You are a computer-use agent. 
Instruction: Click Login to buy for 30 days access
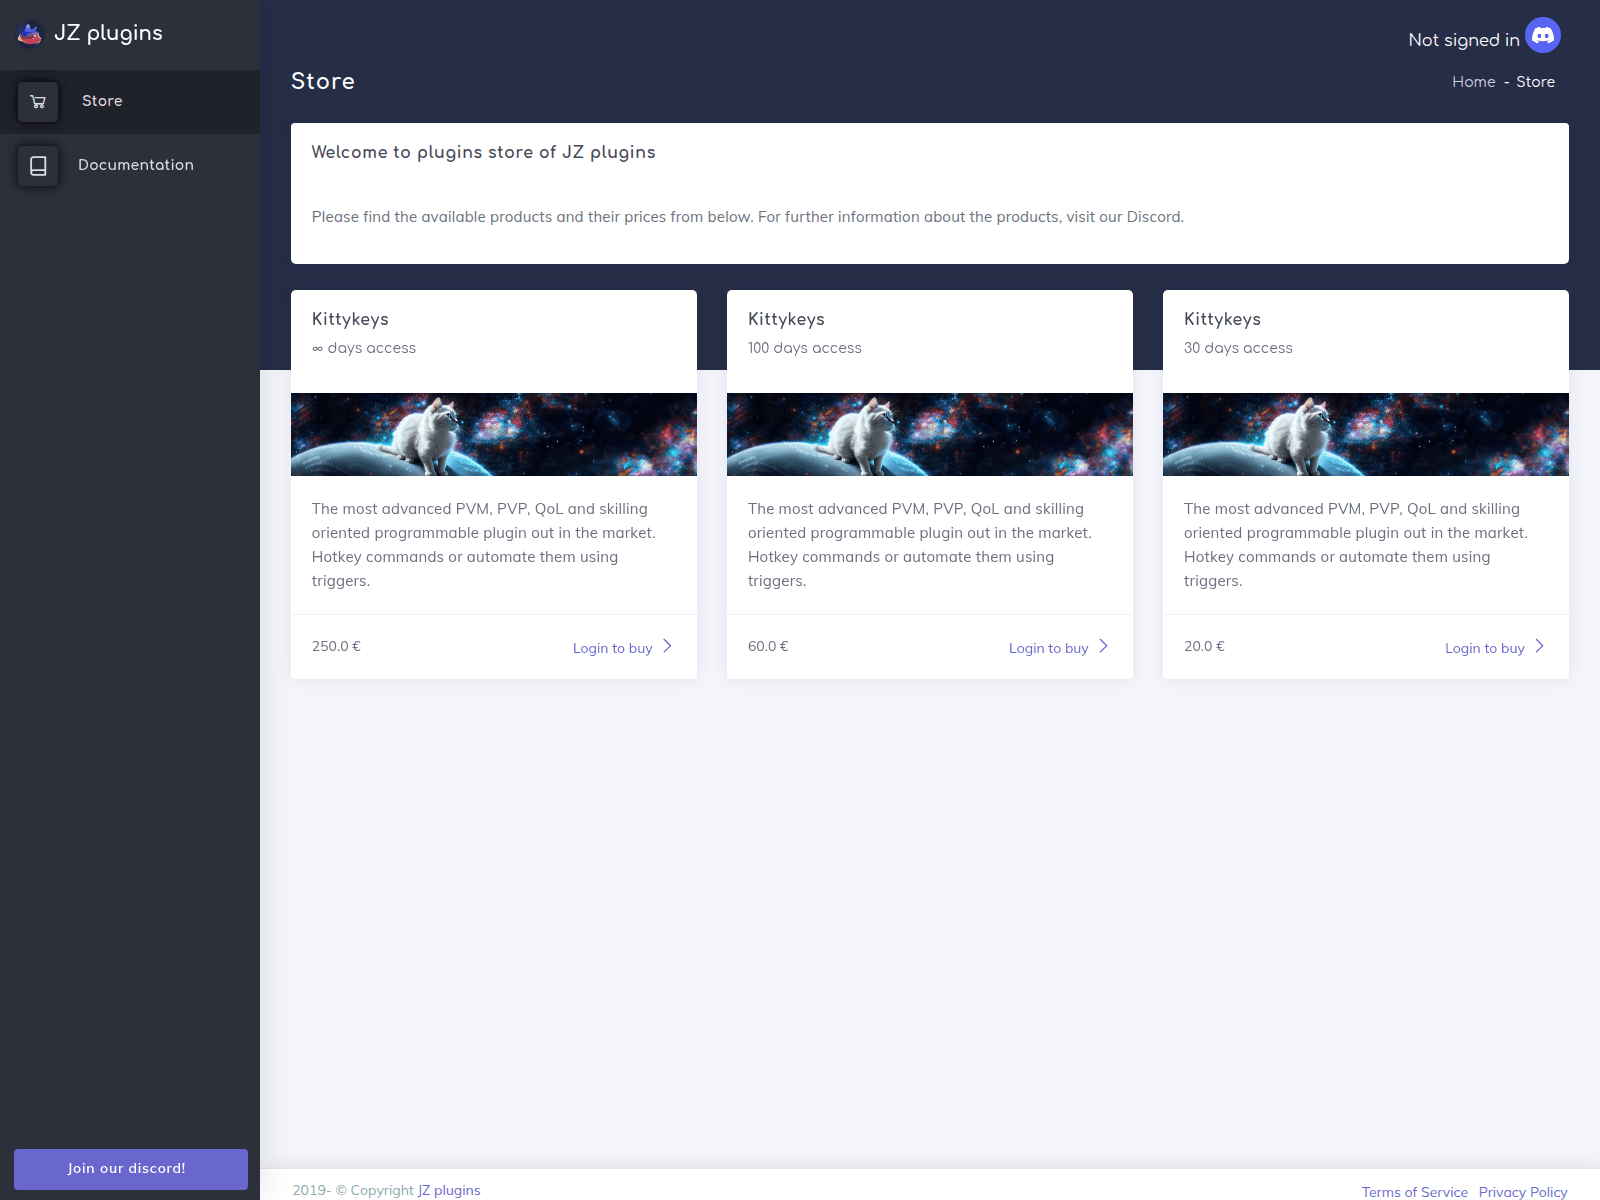coord(1484,648)
